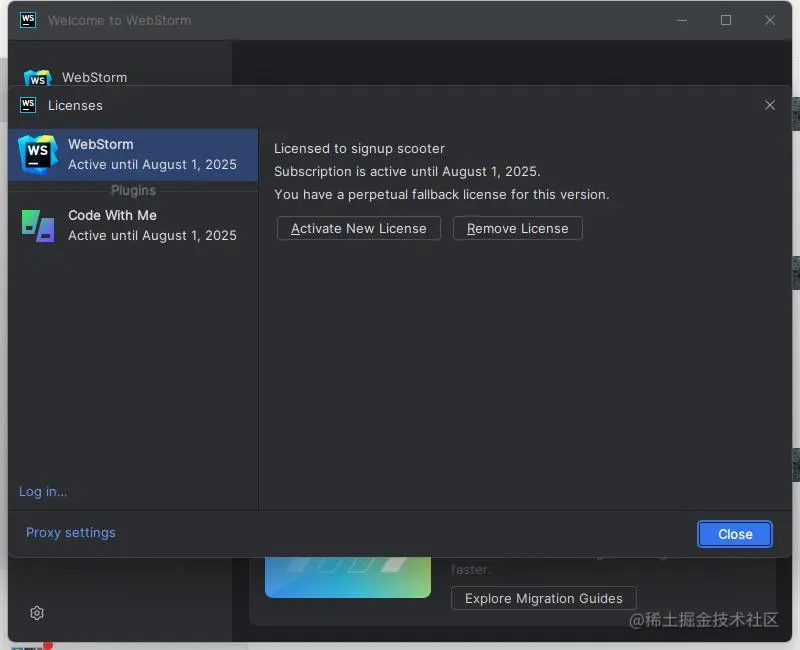Click Activate New License button
The height and width of the screenshot is (650, 800).
[x=359, y=228]
